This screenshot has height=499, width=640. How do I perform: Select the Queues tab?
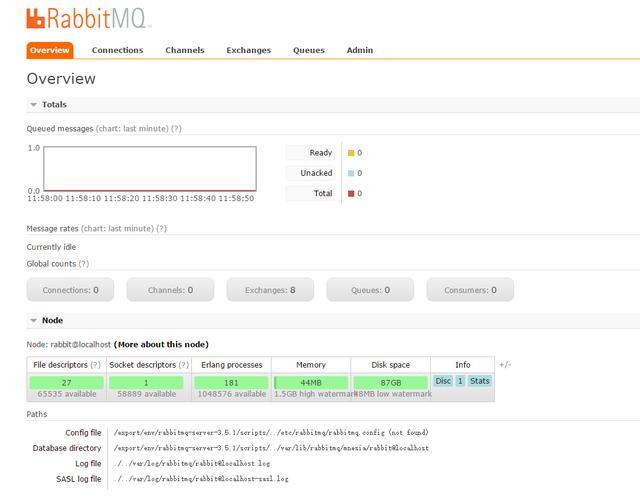pos(309,50)
